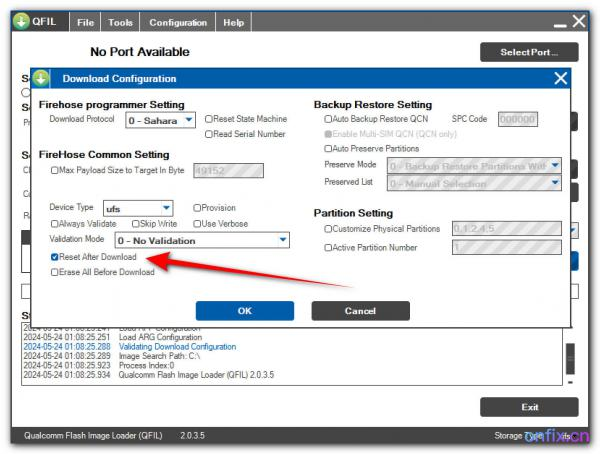600x454 pixels.
Task: Click the Image Search Path log line
Action: coord(160,356)
